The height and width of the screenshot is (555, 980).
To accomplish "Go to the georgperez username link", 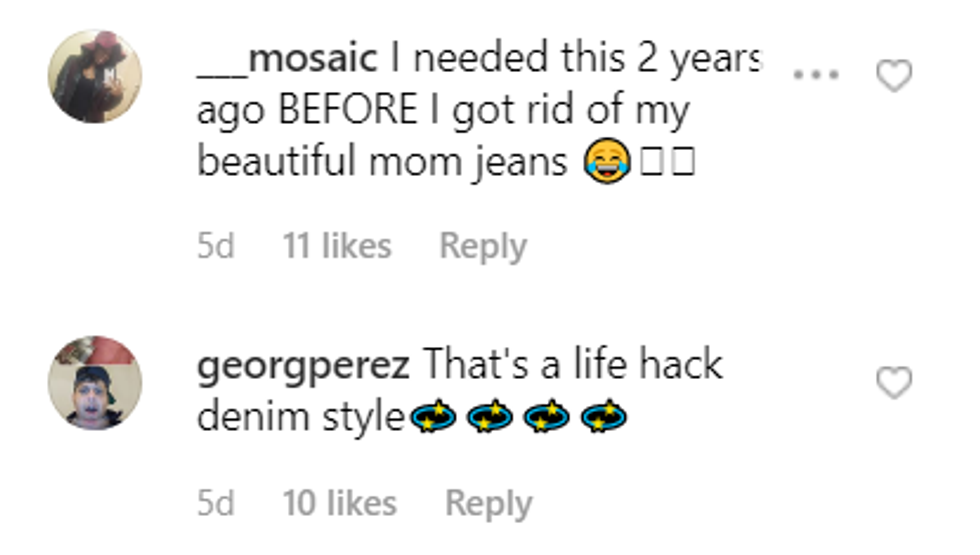I will (303, 365).
